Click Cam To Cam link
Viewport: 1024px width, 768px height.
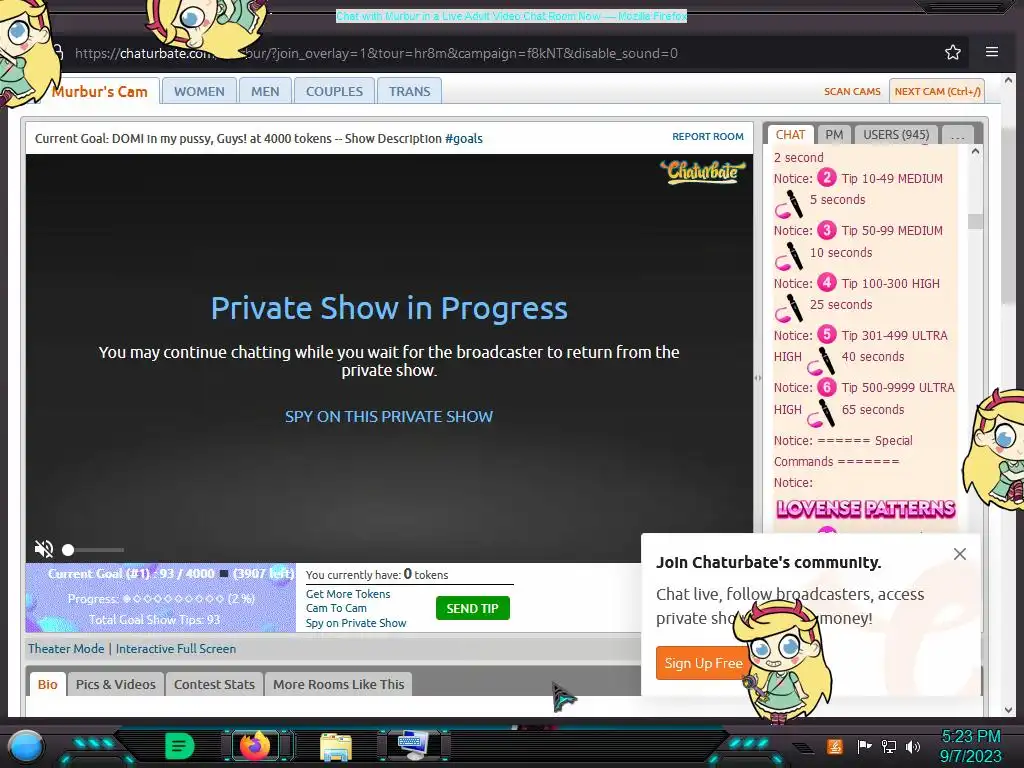(x=336, y=608)
